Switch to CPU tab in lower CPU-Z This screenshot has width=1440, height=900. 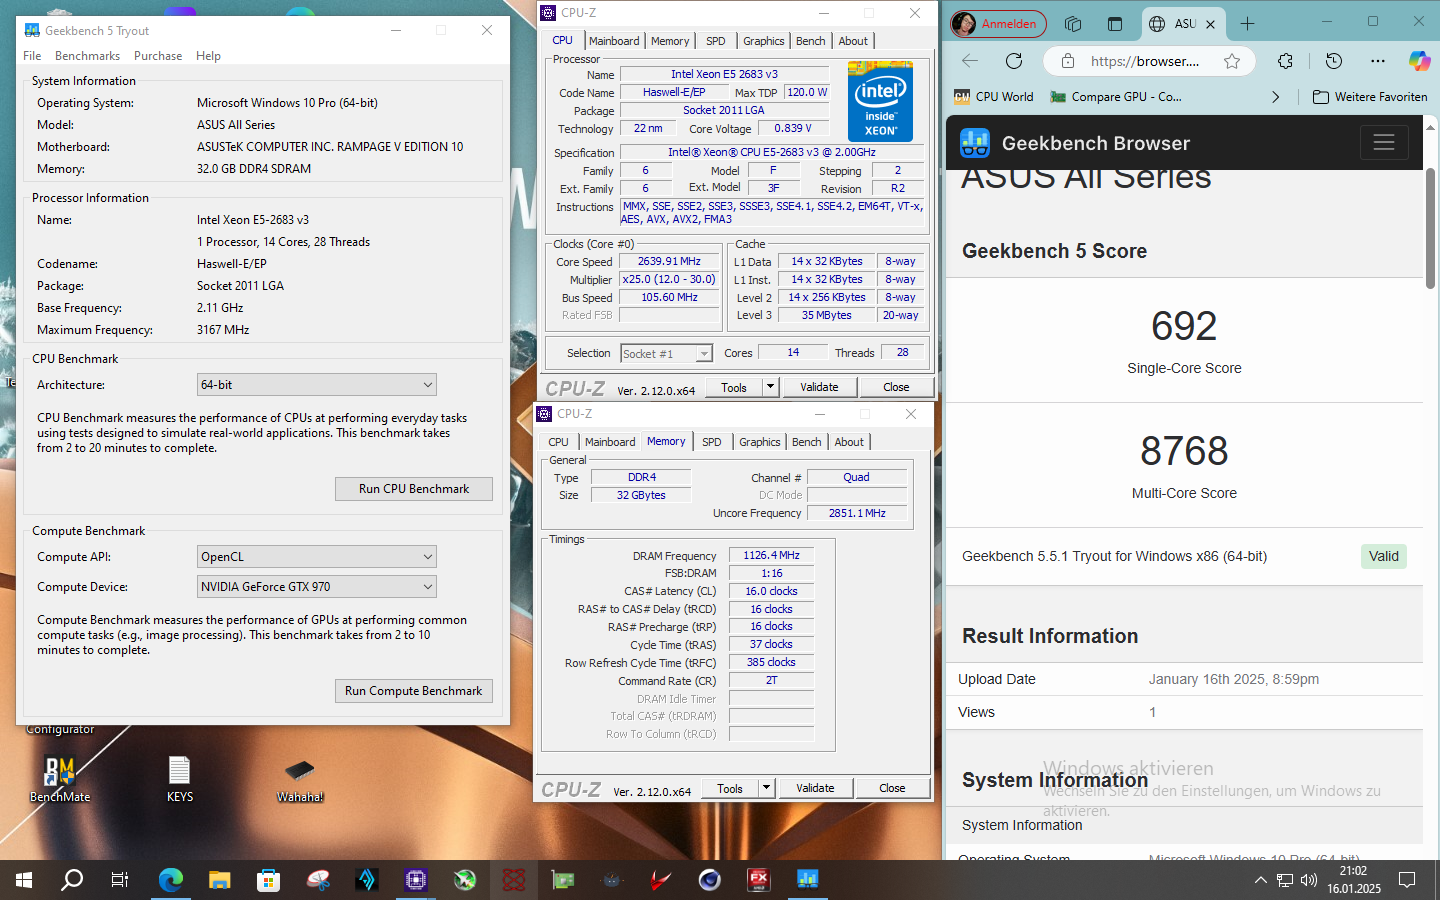click(558, 442)
